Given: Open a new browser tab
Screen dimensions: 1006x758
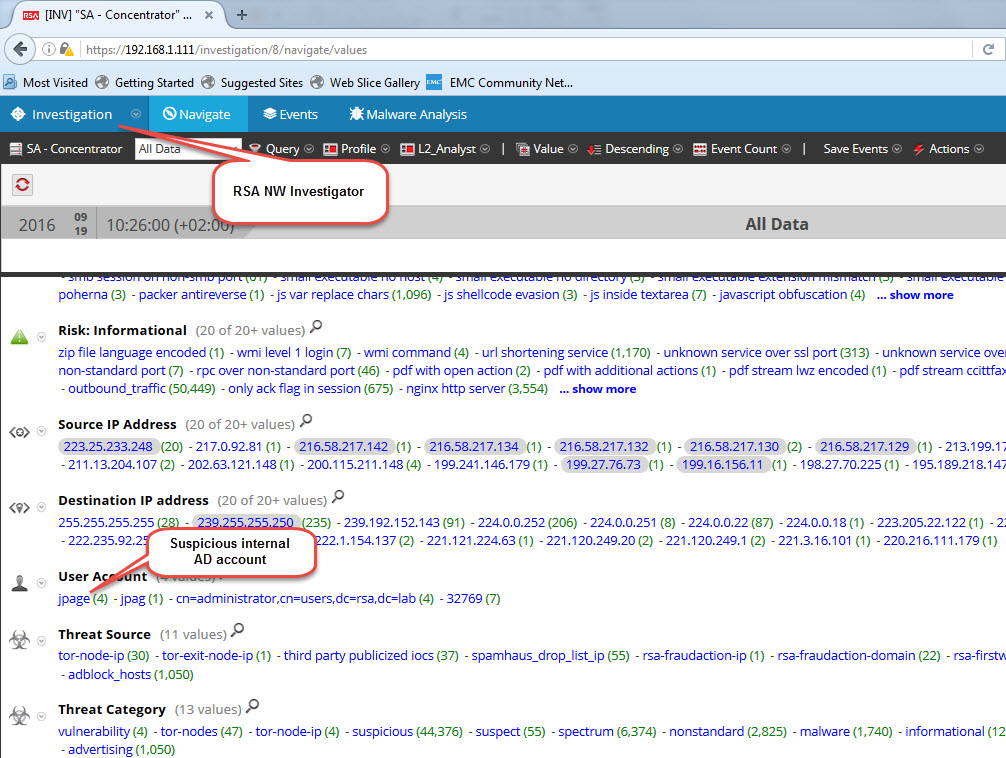Looking at the screenshot, I should (242, 14).
